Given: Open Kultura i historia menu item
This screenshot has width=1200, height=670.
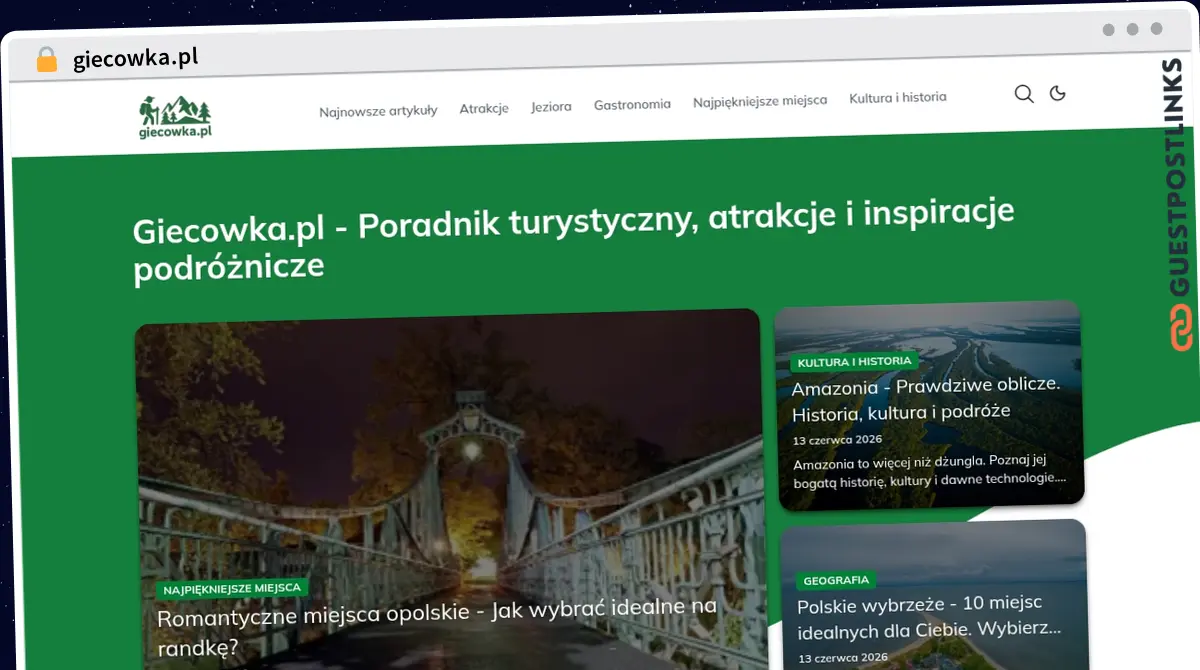Looking at the screenshot, I should pyautogui.click(x=898, y=97).
